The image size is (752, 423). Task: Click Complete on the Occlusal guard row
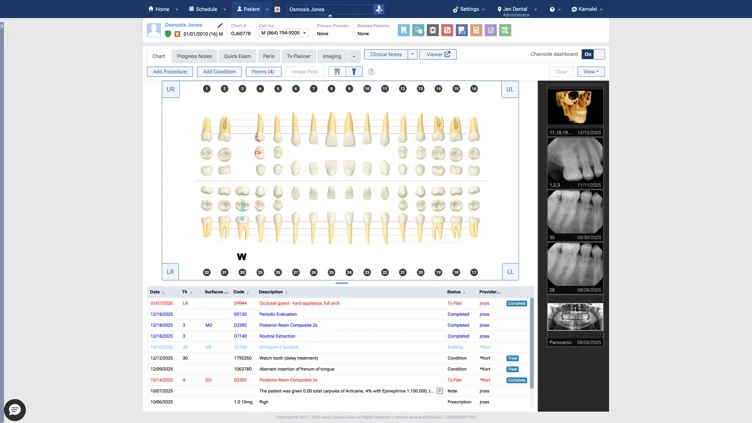click(517, 304)
